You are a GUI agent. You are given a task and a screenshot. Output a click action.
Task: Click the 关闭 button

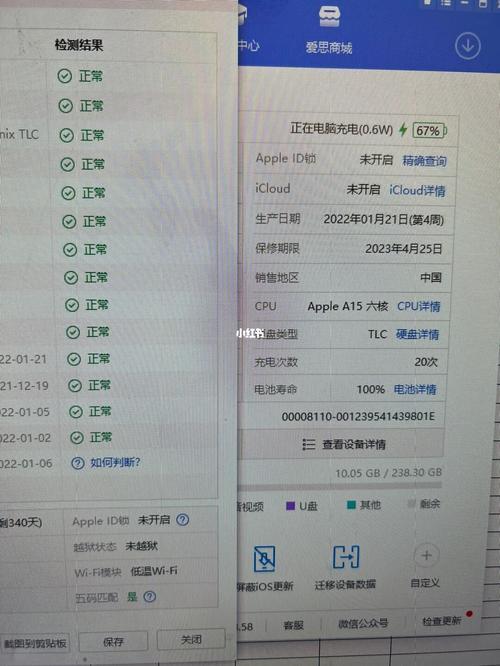point(191,640)
